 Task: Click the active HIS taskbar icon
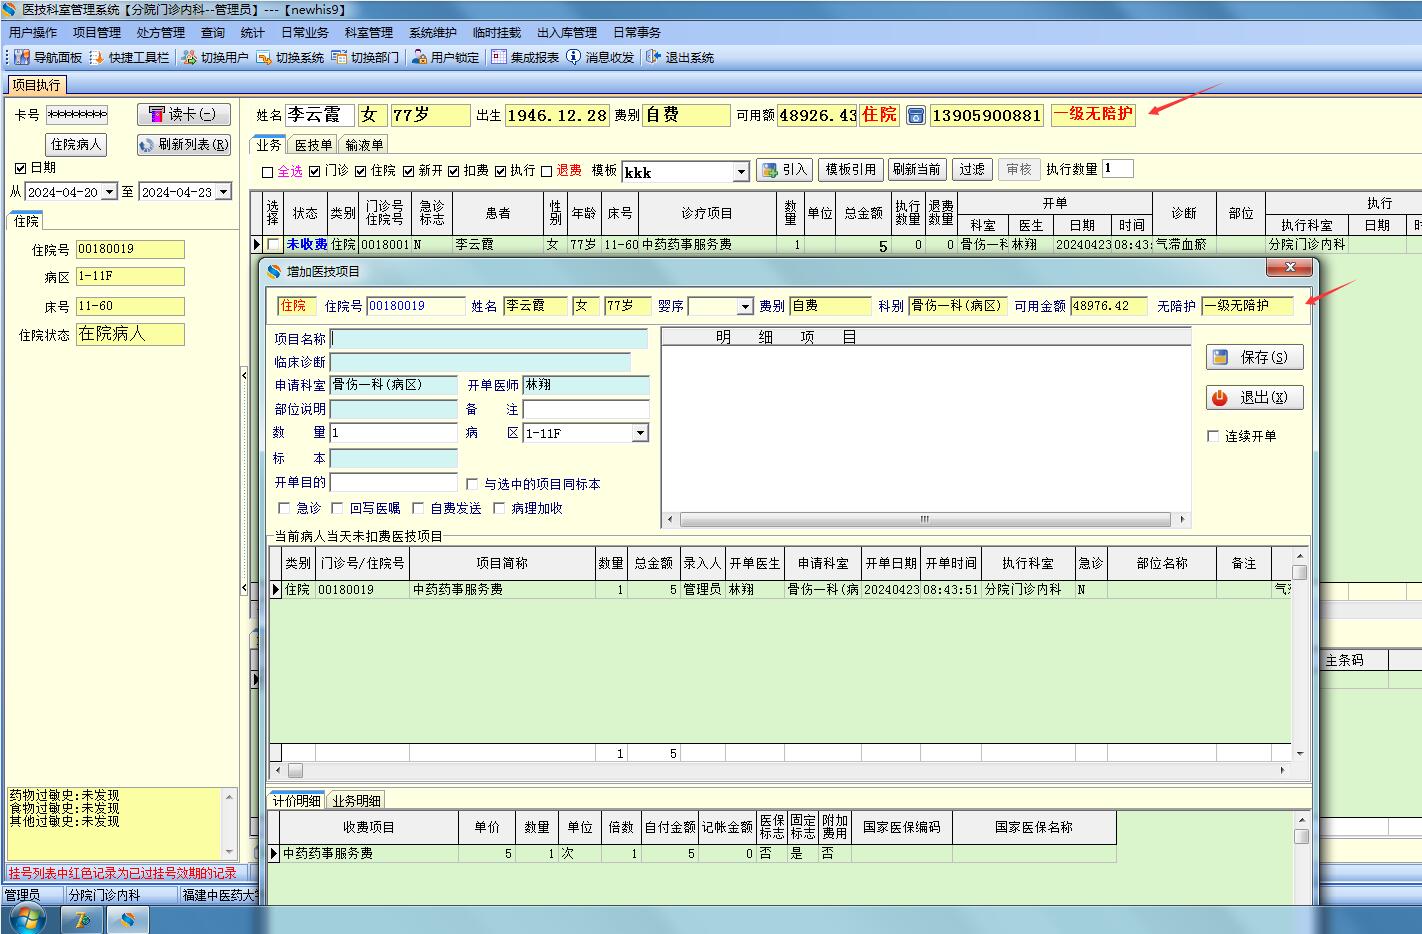click(127, 919)
